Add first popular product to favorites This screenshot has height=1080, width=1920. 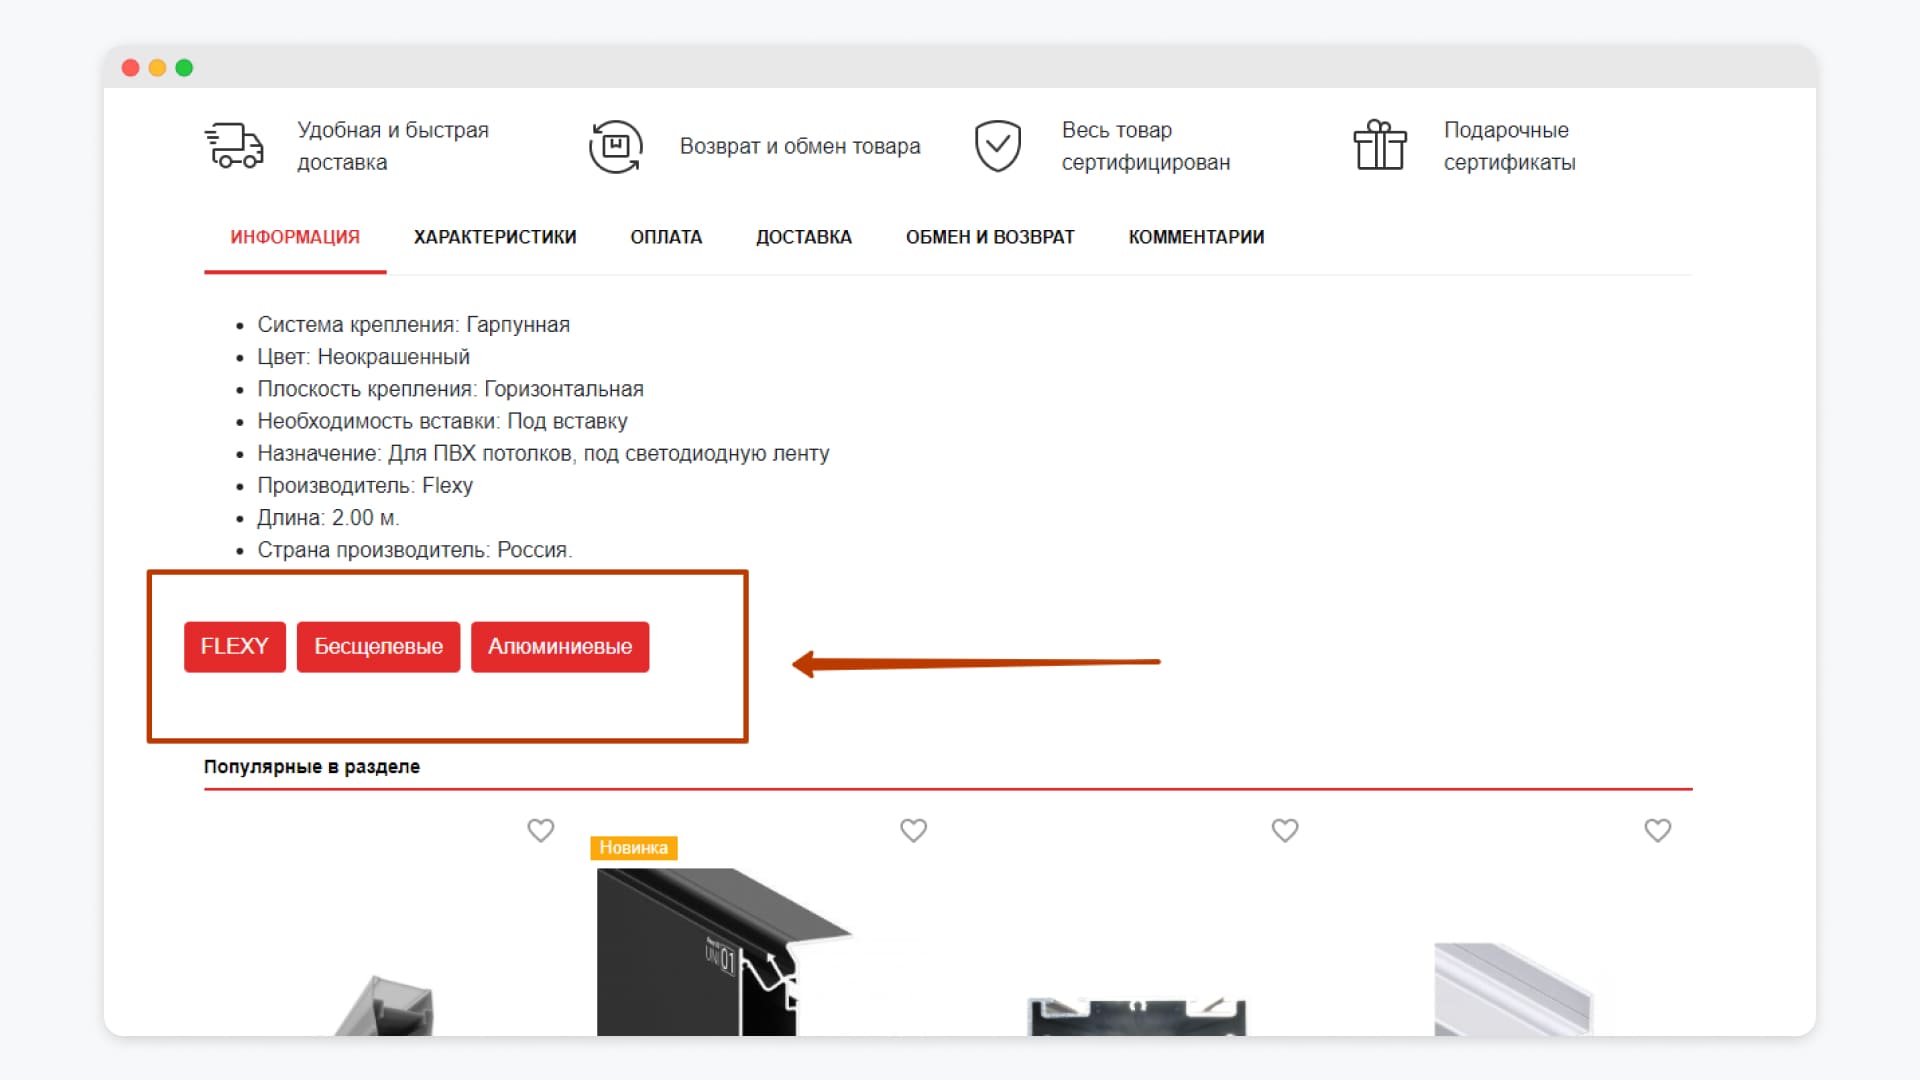point(541,830)
